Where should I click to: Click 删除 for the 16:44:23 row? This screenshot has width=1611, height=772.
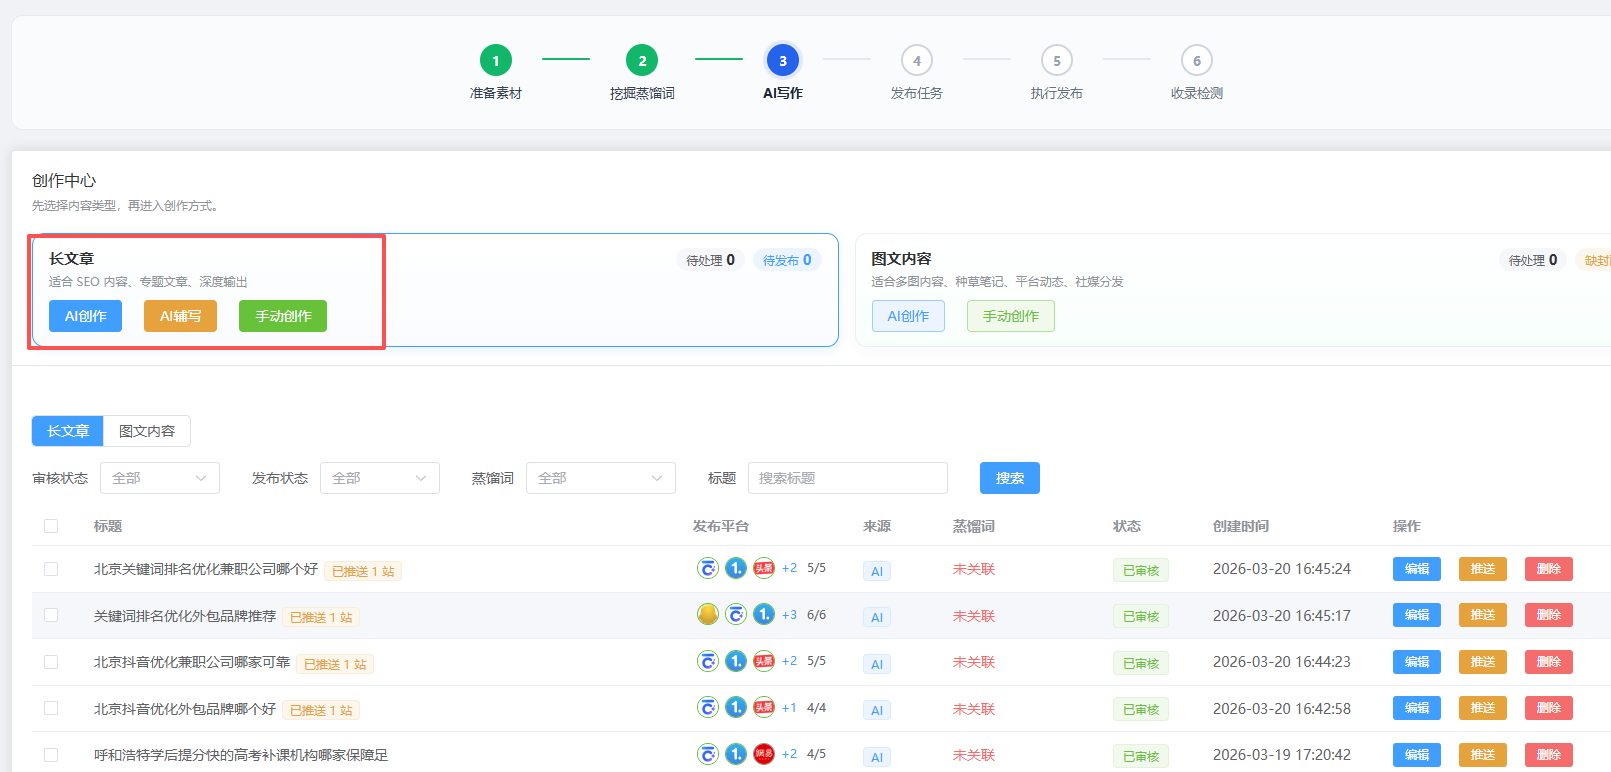(x=1549, y=662)
